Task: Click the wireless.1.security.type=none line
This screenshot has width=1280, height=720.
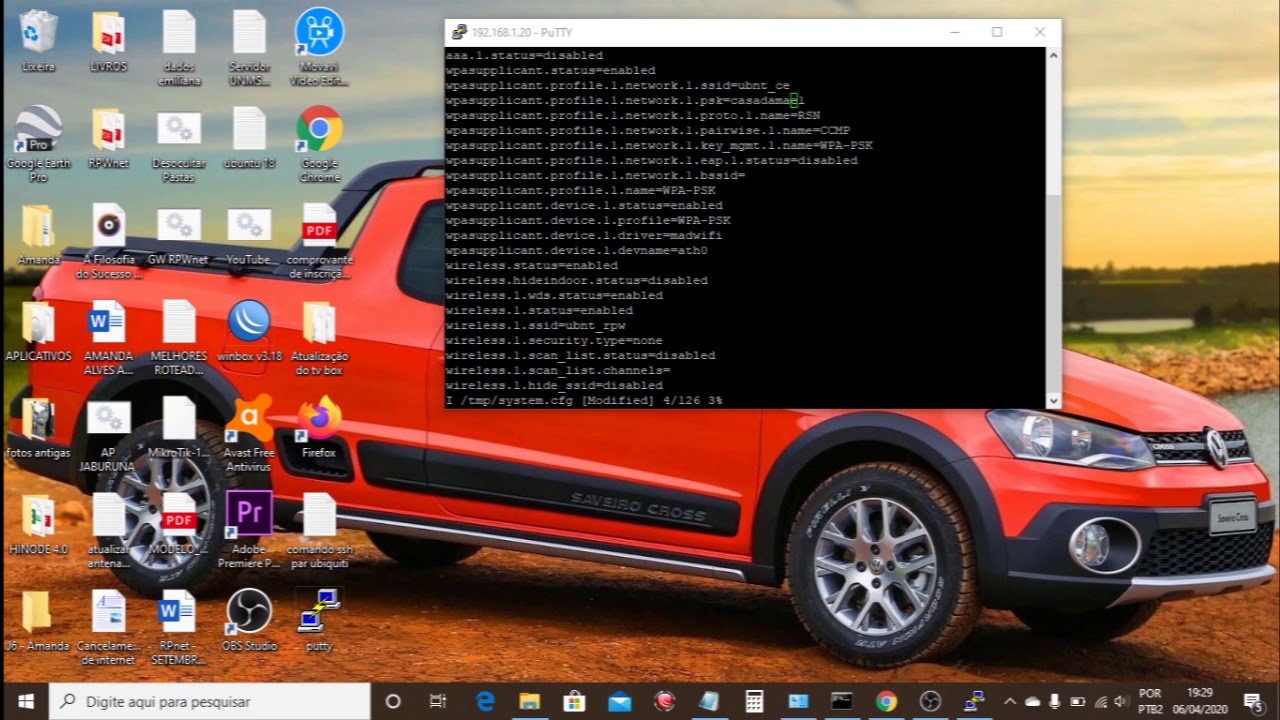Action: coord(554,341)
